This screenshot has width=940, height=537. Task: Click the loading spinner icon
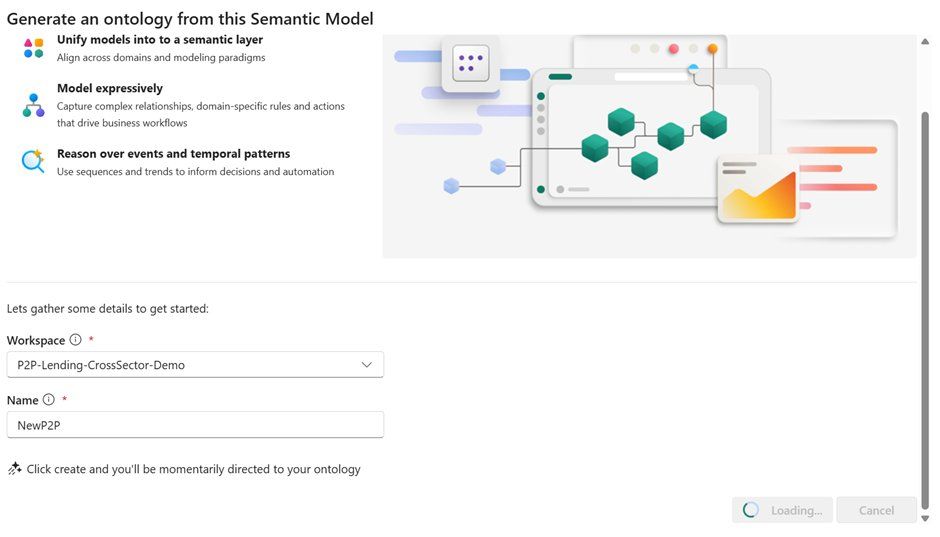click(751, 510)
